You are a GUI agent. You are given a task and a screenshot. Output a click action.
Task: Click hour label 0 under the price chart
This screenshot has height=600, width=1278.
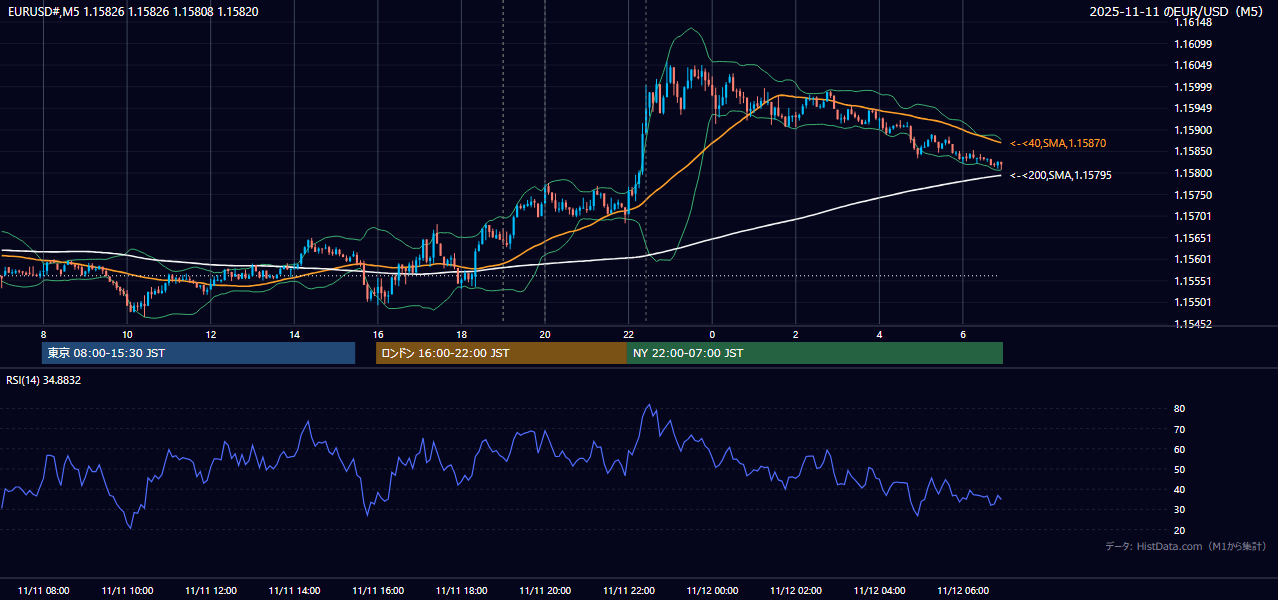712,334
